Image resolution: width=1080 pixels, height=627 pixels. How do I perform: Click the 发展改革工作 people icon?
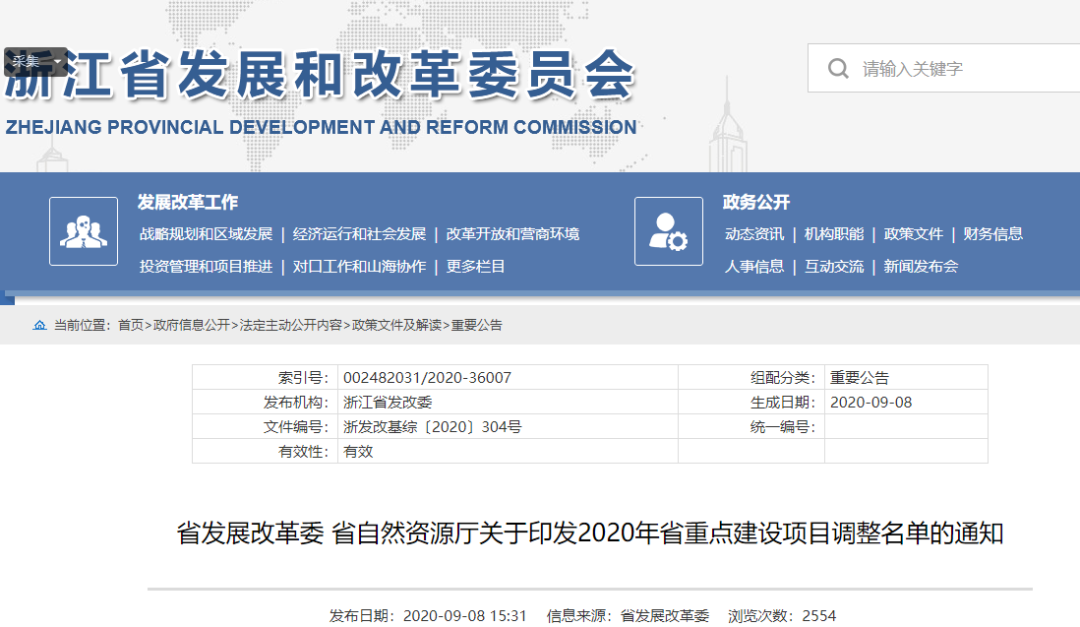point(83,232)
